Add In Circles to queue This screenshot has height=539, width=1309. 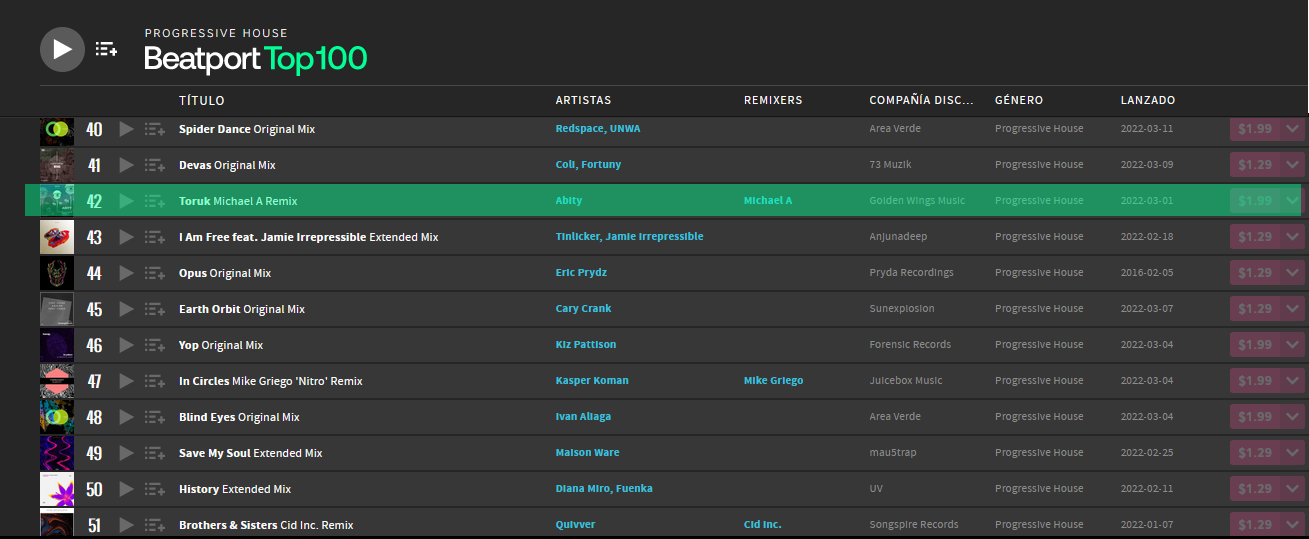[155, 381]
